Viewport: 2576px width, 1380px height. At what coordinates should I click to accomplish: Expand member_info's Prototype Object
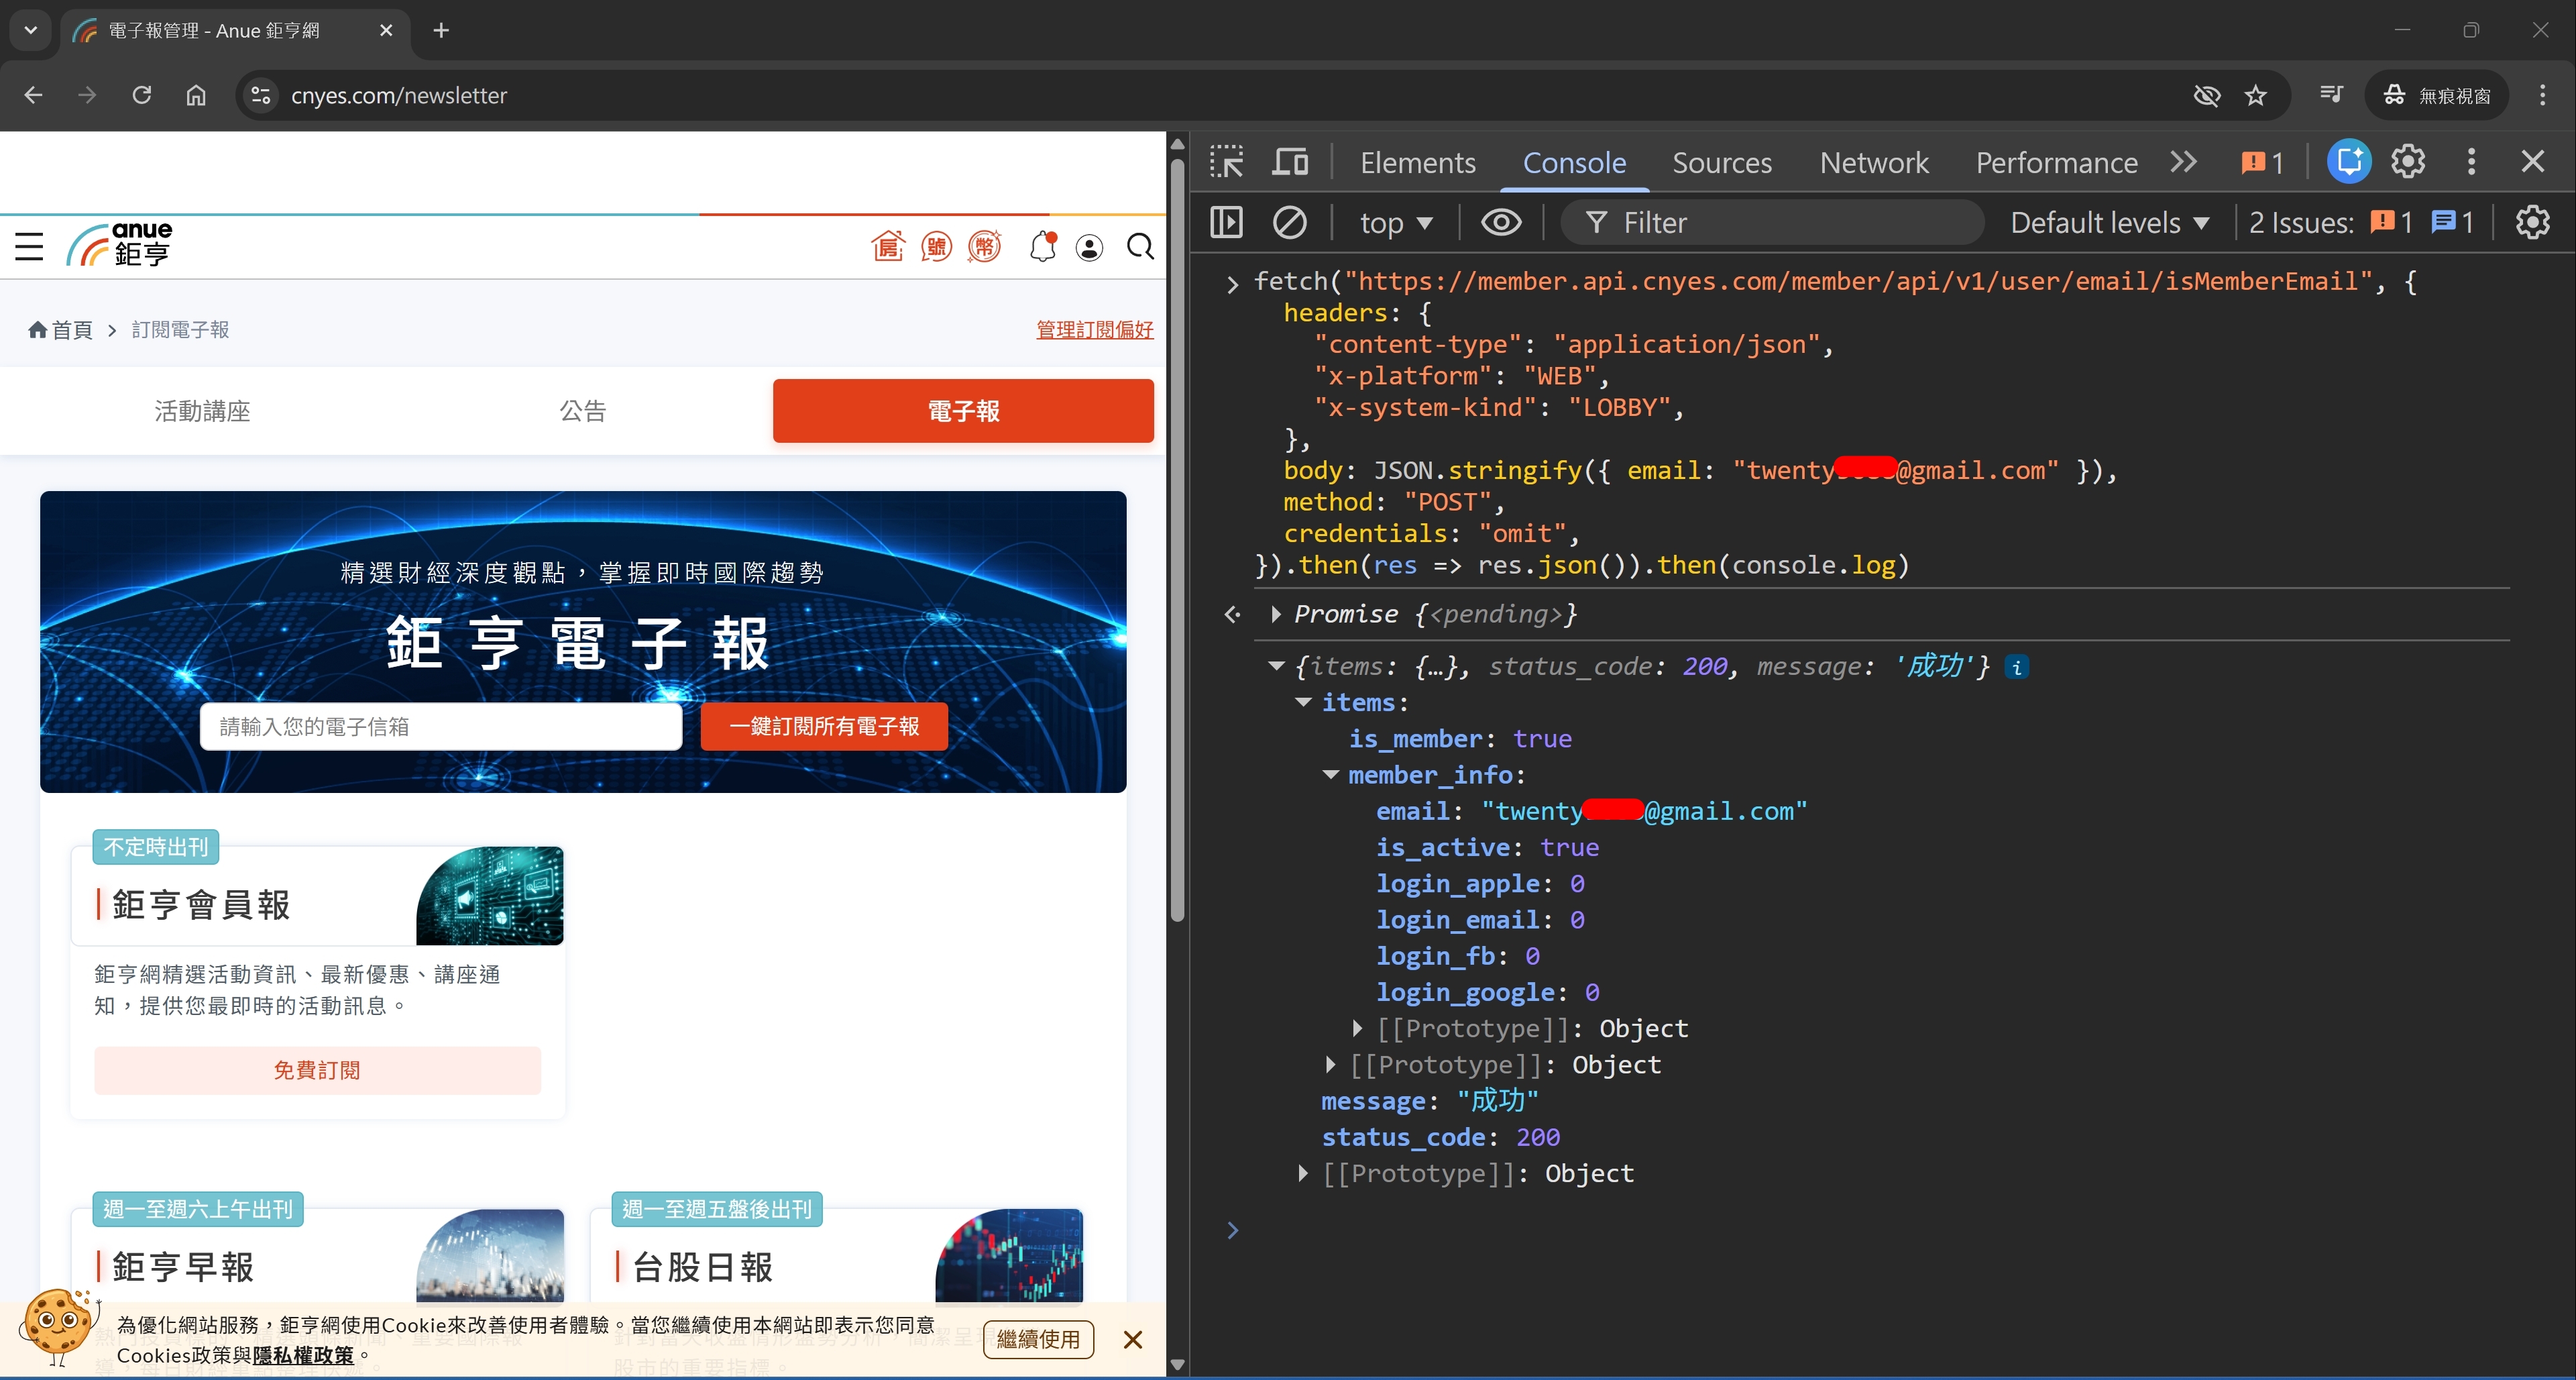pos(1357,1028)
